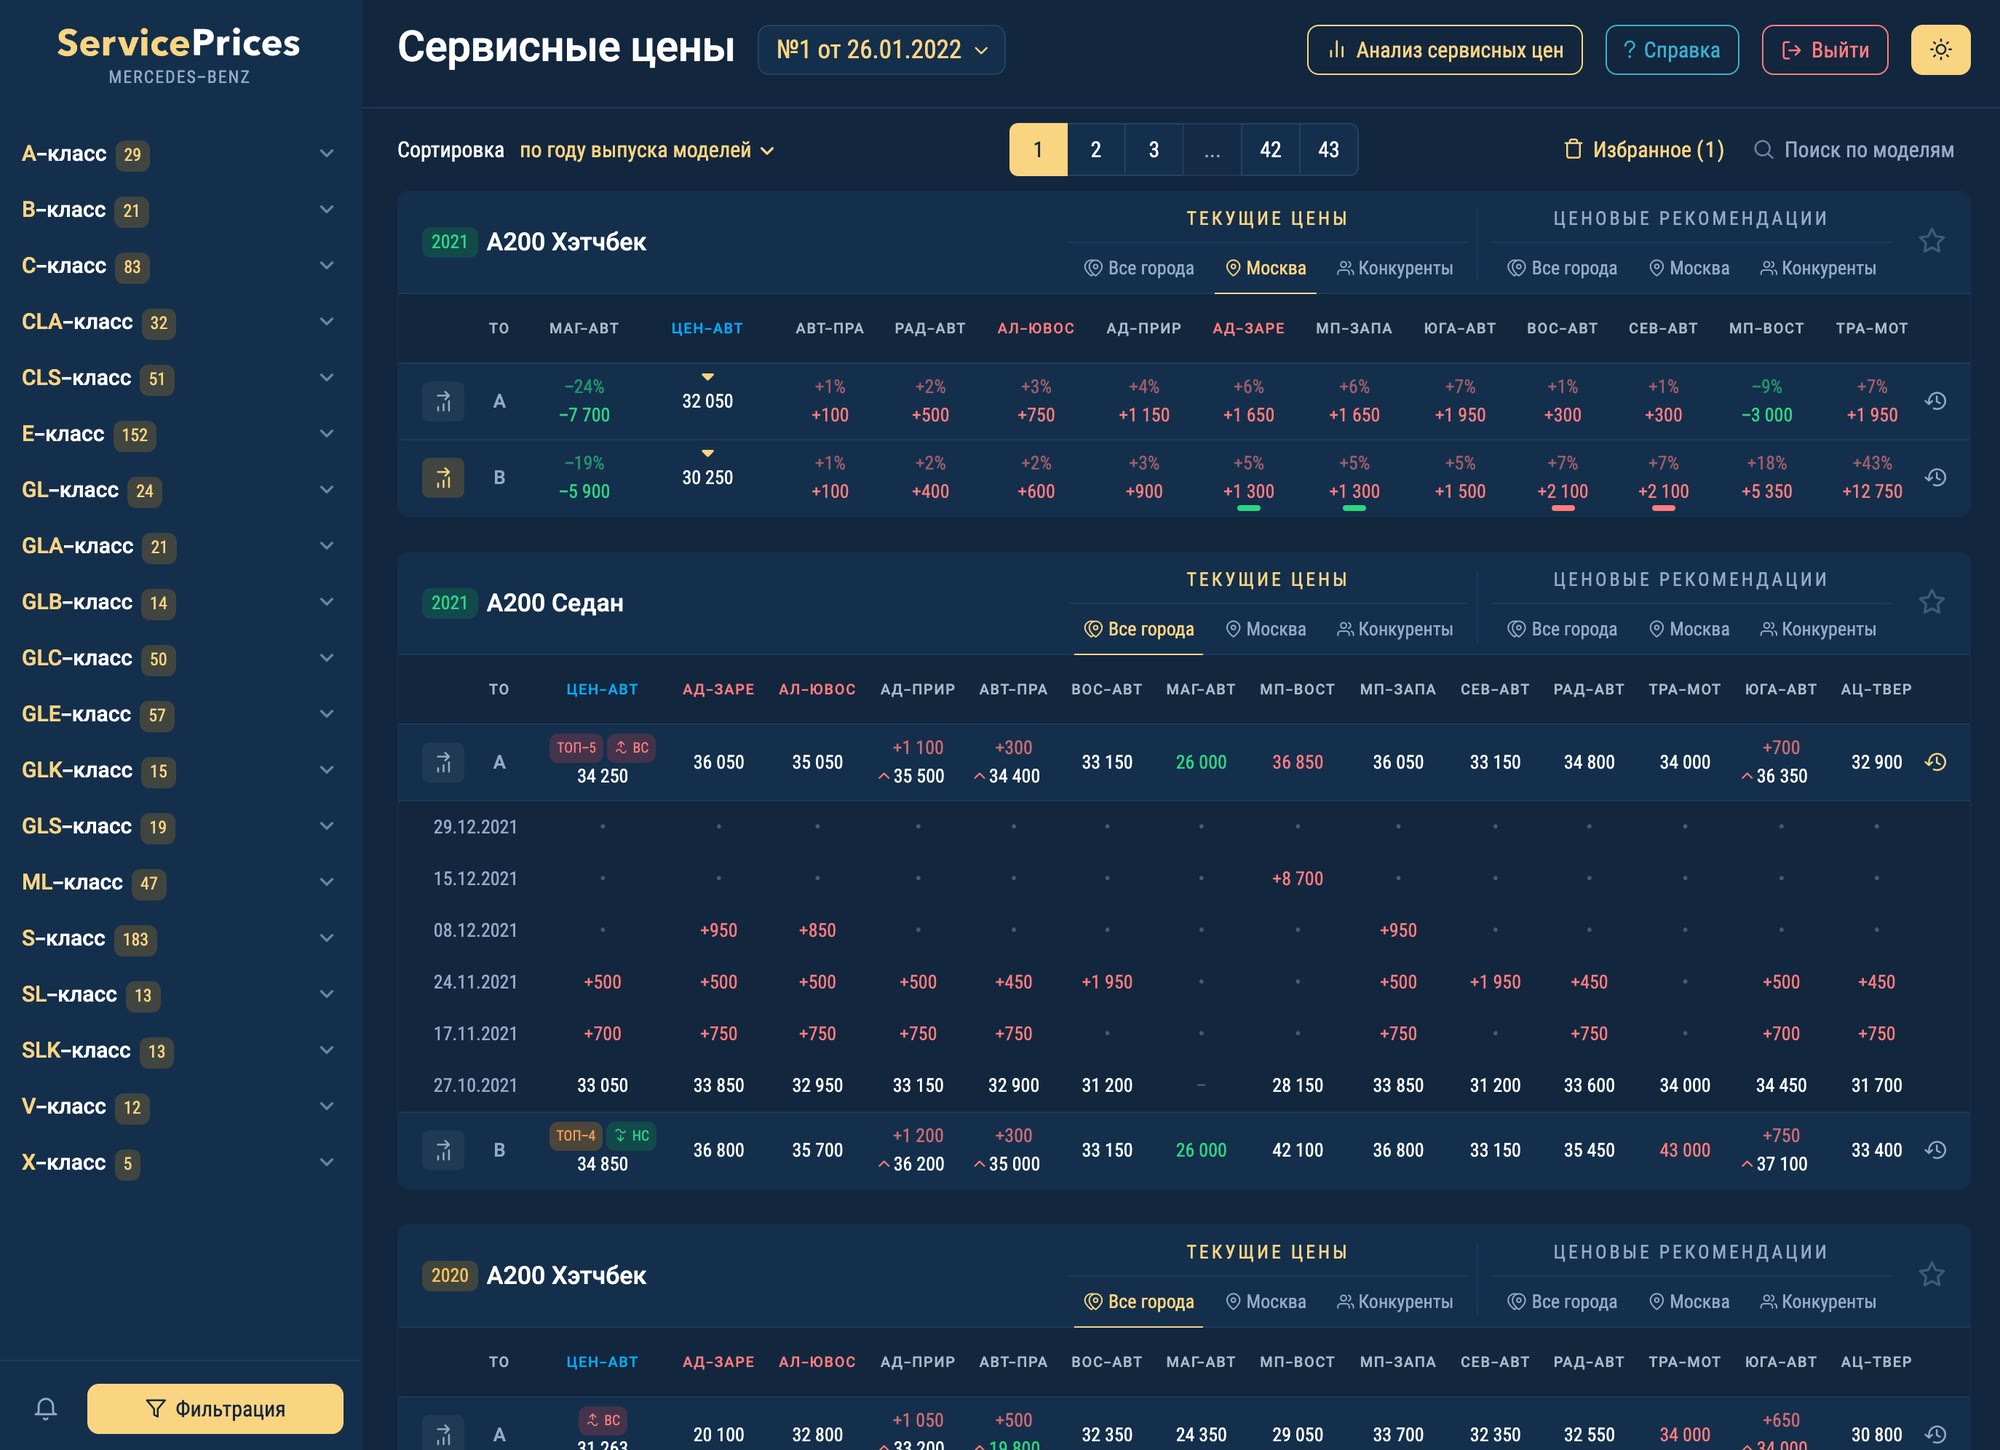Select Москва current prices tab, 2020 Хэтчбек
Viewport: 2000px width, 1450px height.
tap(1266, 1302)
